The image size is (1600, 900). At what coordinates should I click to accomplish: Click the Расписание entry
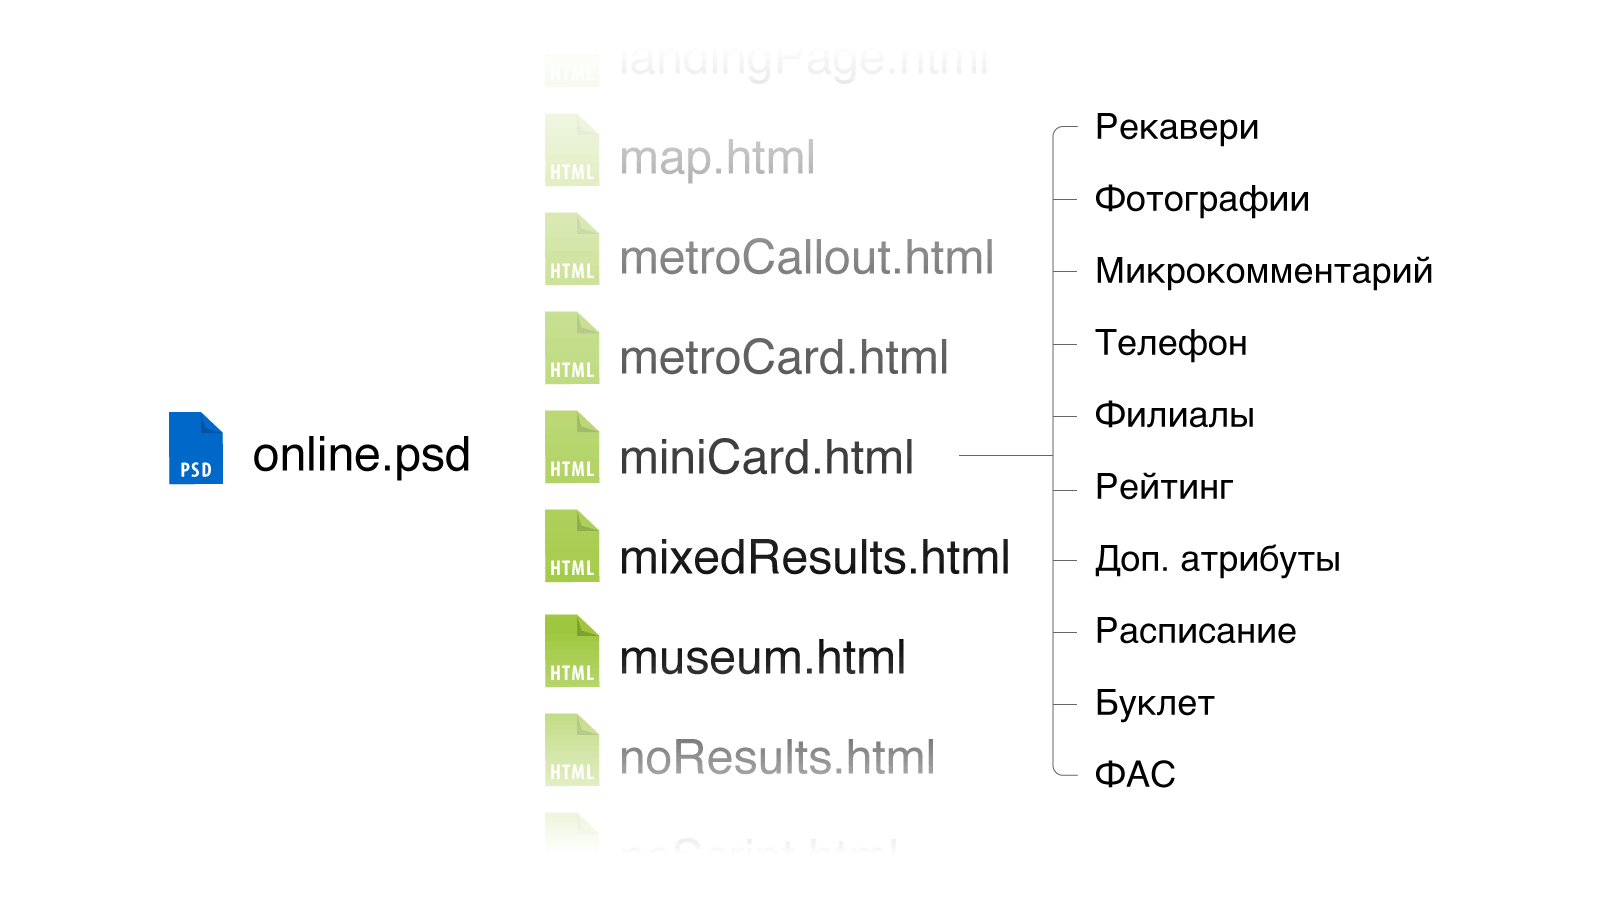pos(1195,632)
